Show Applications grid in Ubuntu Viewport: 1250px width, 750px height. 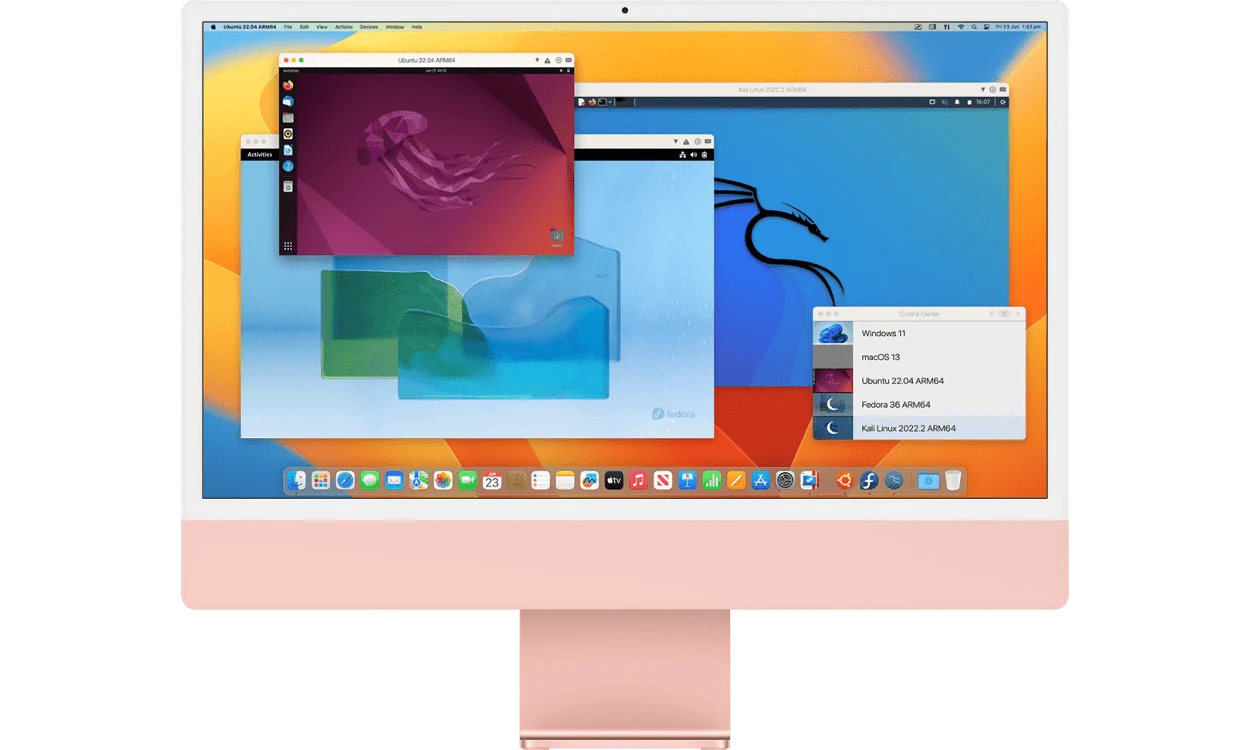point(288,246)
